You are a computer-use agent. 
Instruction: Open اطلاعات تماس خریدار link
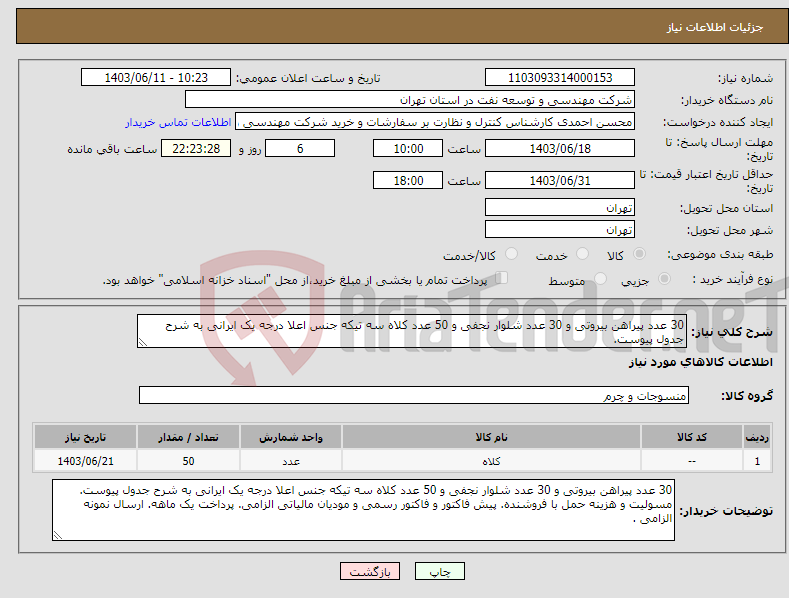click(x=178, y=122)
